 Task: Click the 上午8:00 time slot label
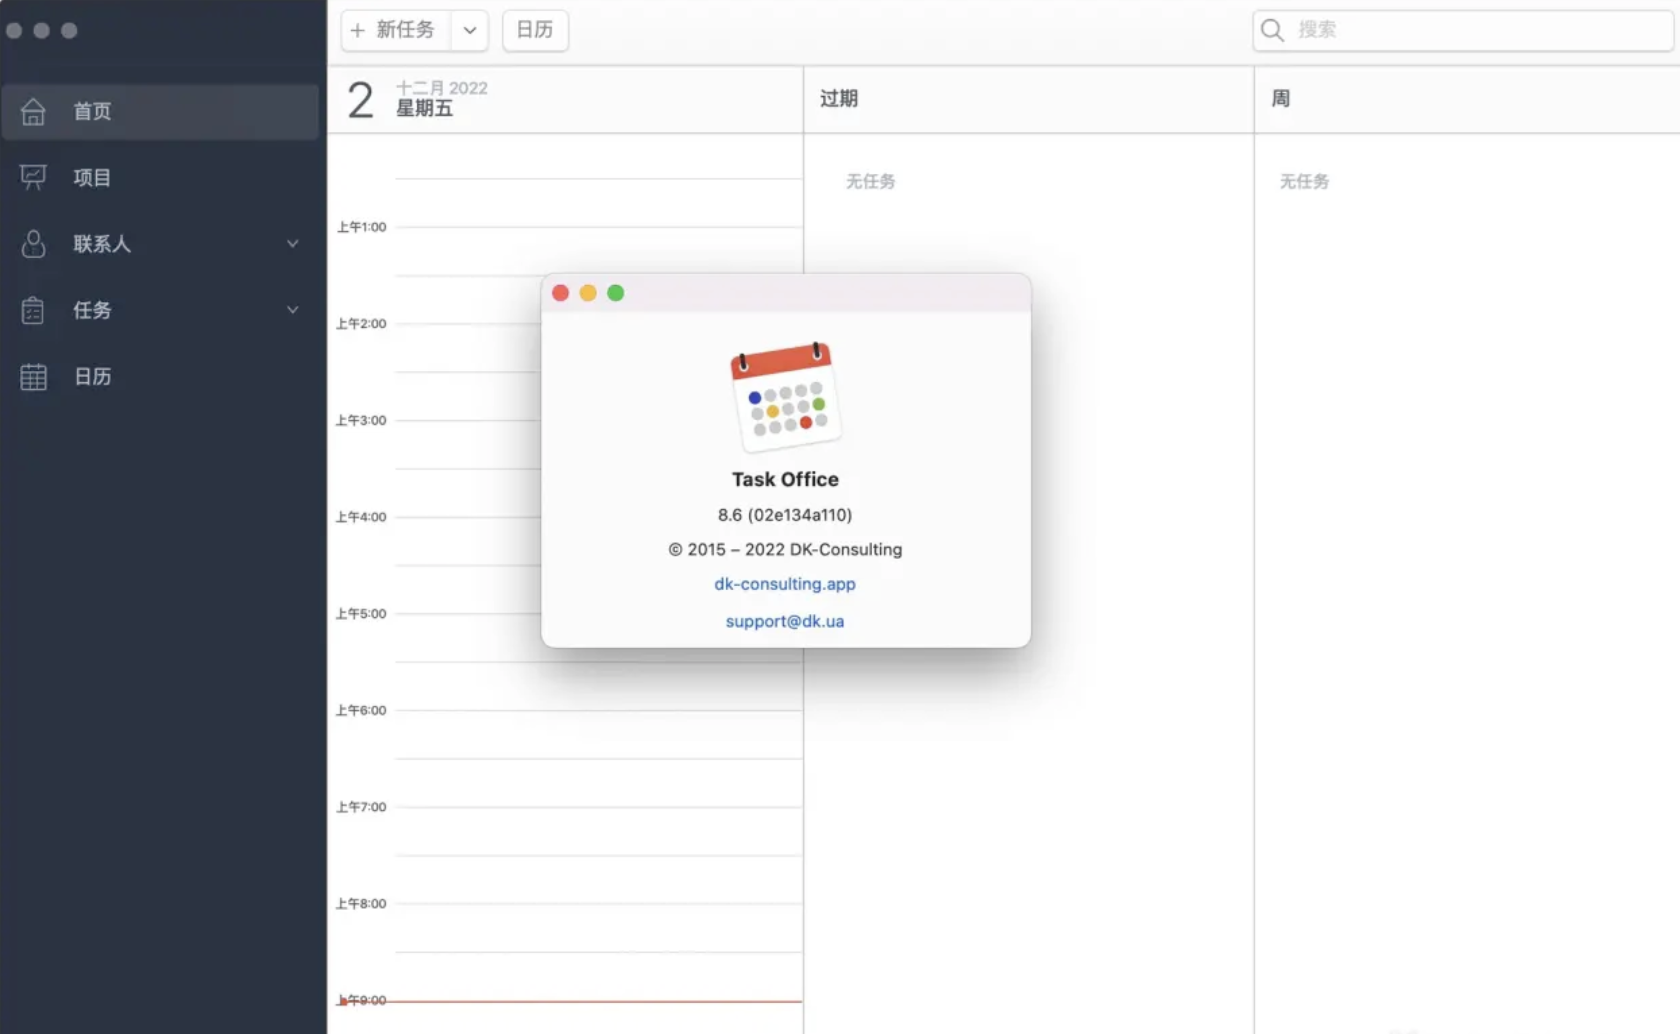[x=361, y=904]
